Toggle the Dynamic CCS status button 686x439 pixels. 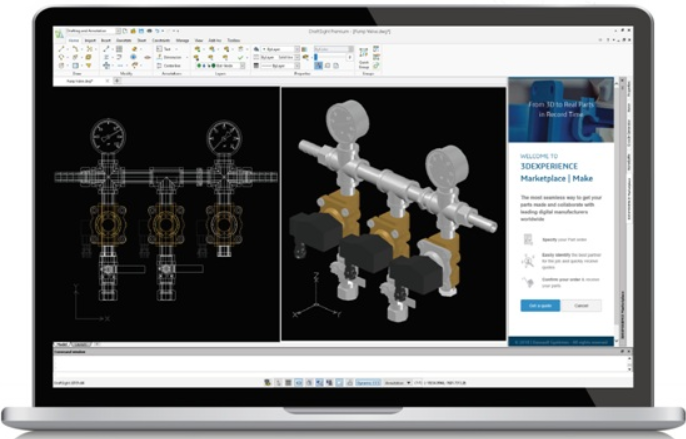coord(364,382)
